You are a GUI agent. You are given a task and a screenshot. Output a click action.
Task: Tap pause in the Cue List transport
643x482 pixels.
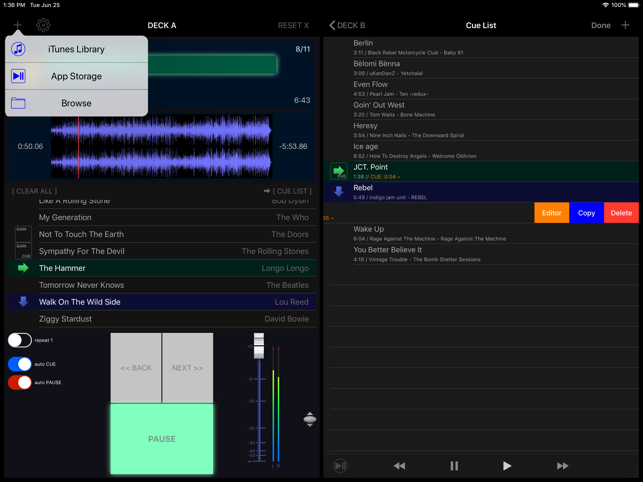454,466
